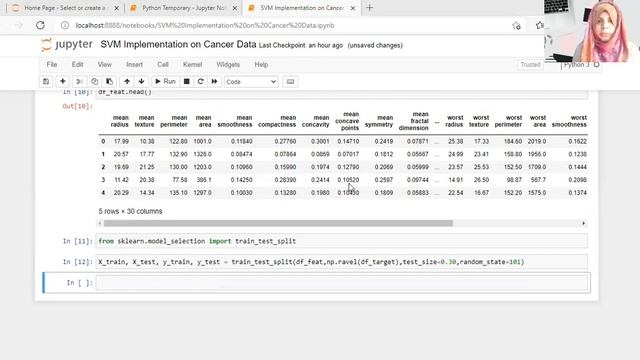Screen dimensions: 640x360
Task: Click the dataframe horizontal scrollbar thumb
Action: [x=278, y=223]
